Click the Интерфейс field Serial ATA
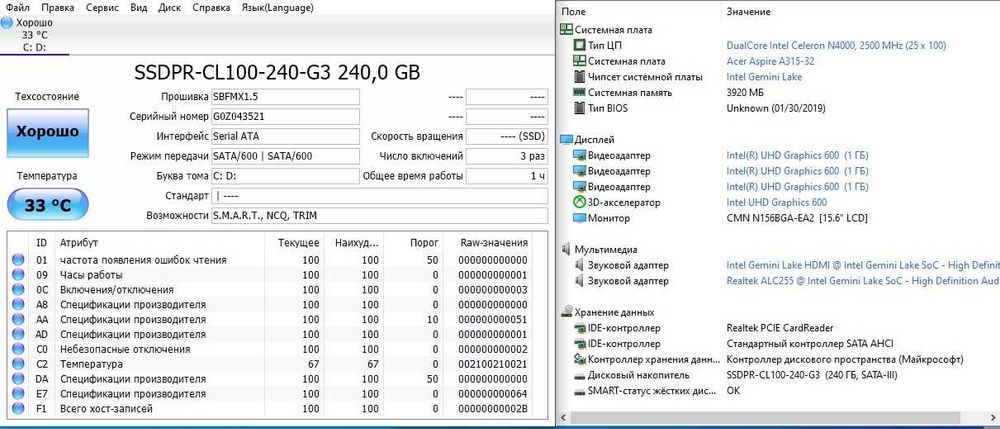Viewport: 1000px width, 429px height. 285,136
